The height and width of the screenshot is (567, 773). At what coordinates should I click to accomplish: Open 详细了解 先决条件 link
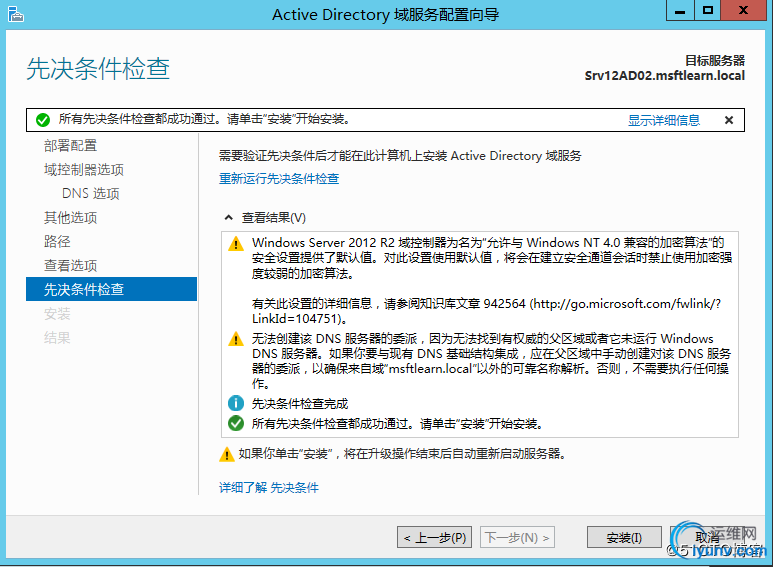point(269,488)
